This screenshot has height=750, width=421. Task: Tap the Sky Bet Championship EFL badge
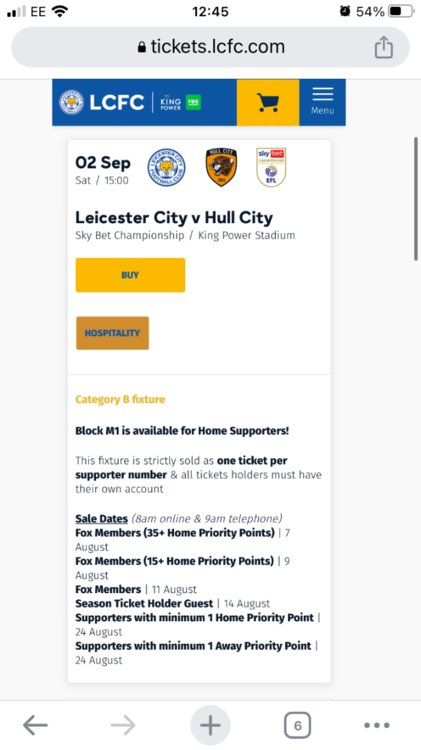[x=271, y=167]
